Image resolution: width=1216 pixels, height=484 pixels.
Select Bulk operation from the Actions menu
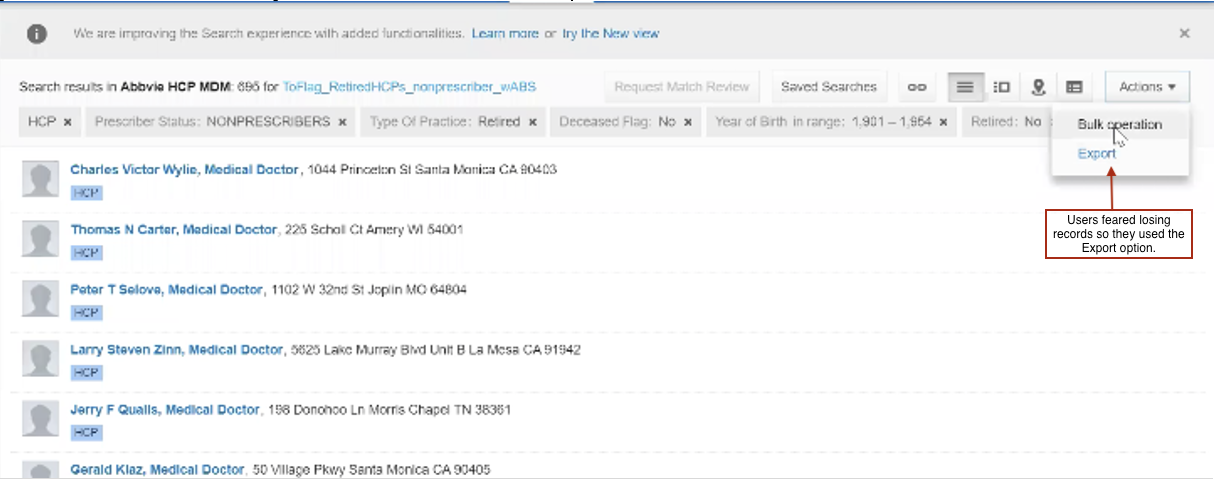coord(1120,125)
